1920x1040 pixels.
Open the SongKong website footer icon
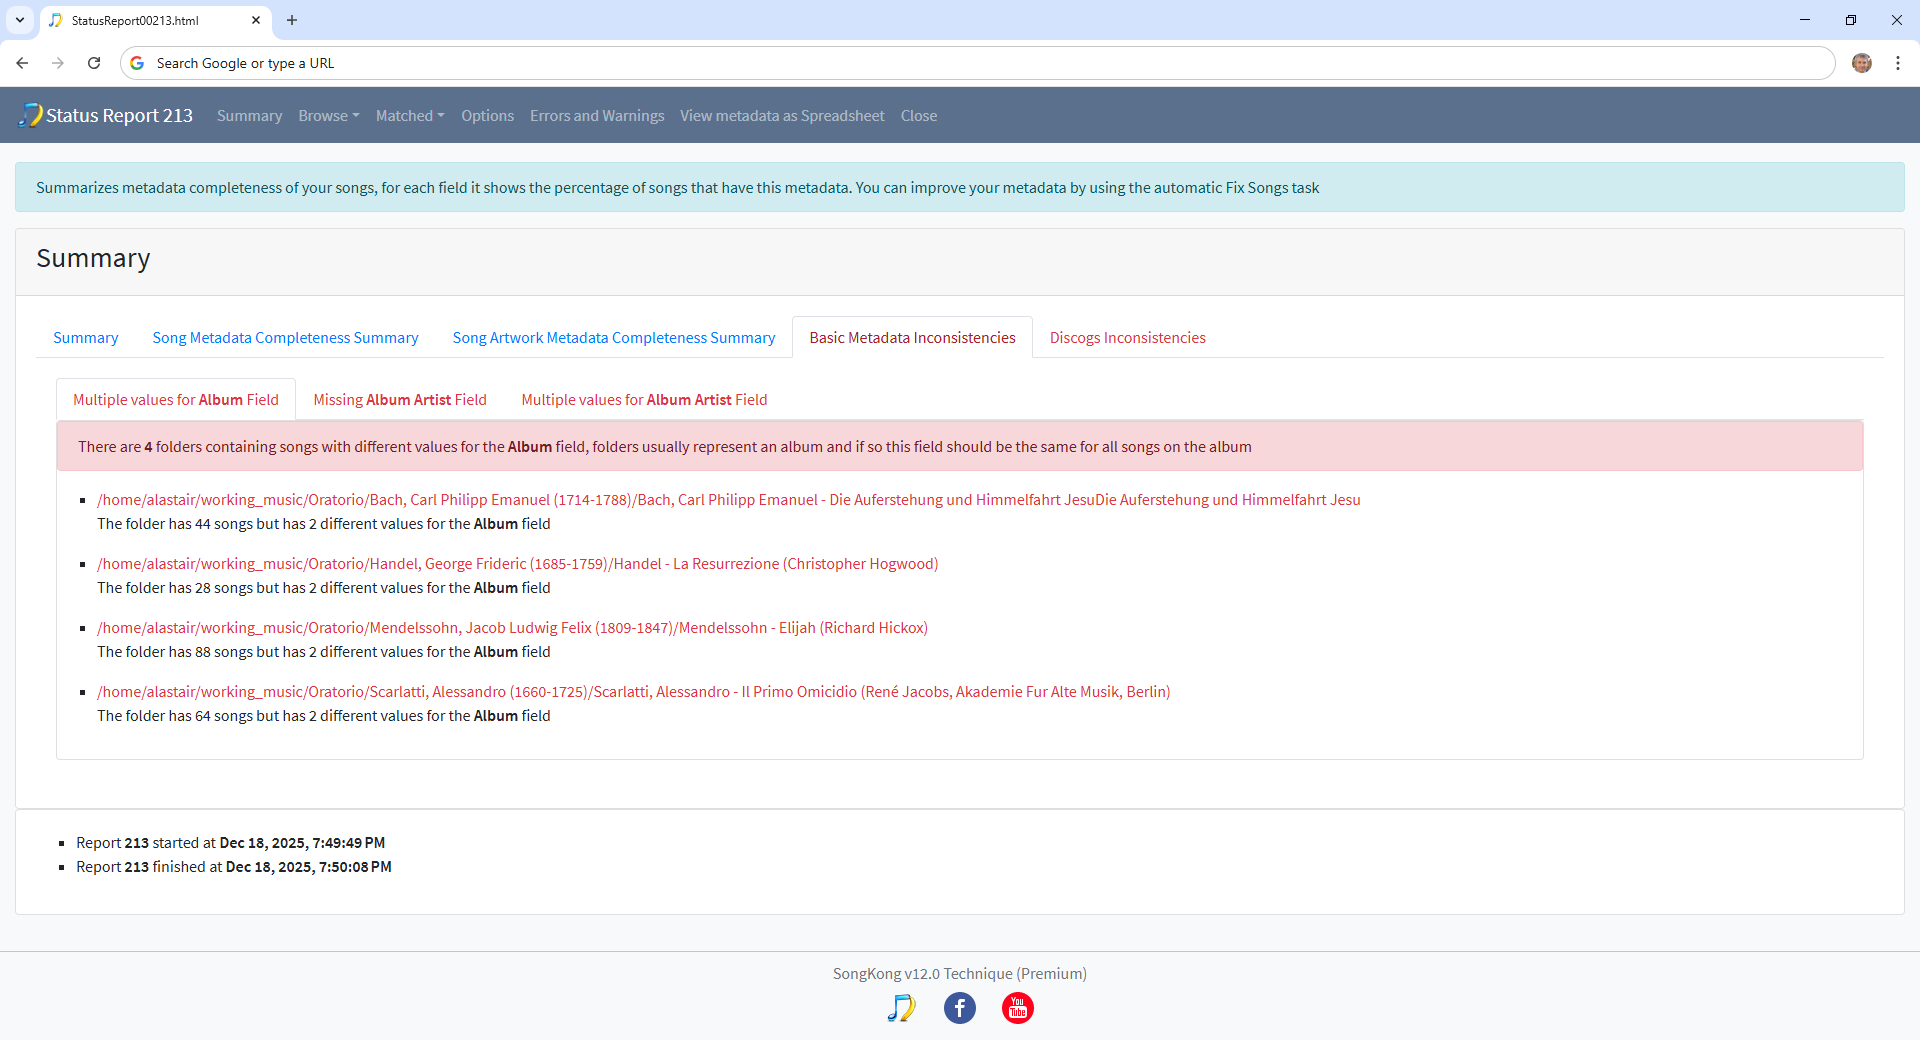coord(901,1008)
